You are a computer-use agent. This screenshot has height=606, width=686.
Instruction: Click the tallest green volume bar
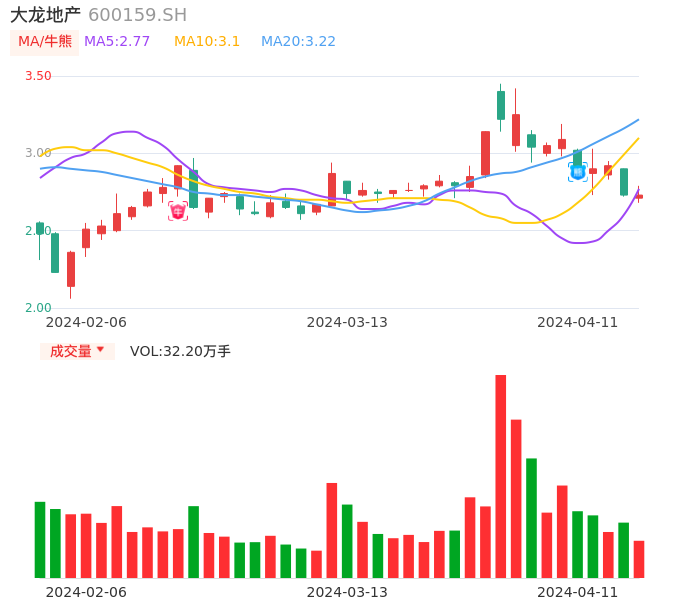click(531, 517)
